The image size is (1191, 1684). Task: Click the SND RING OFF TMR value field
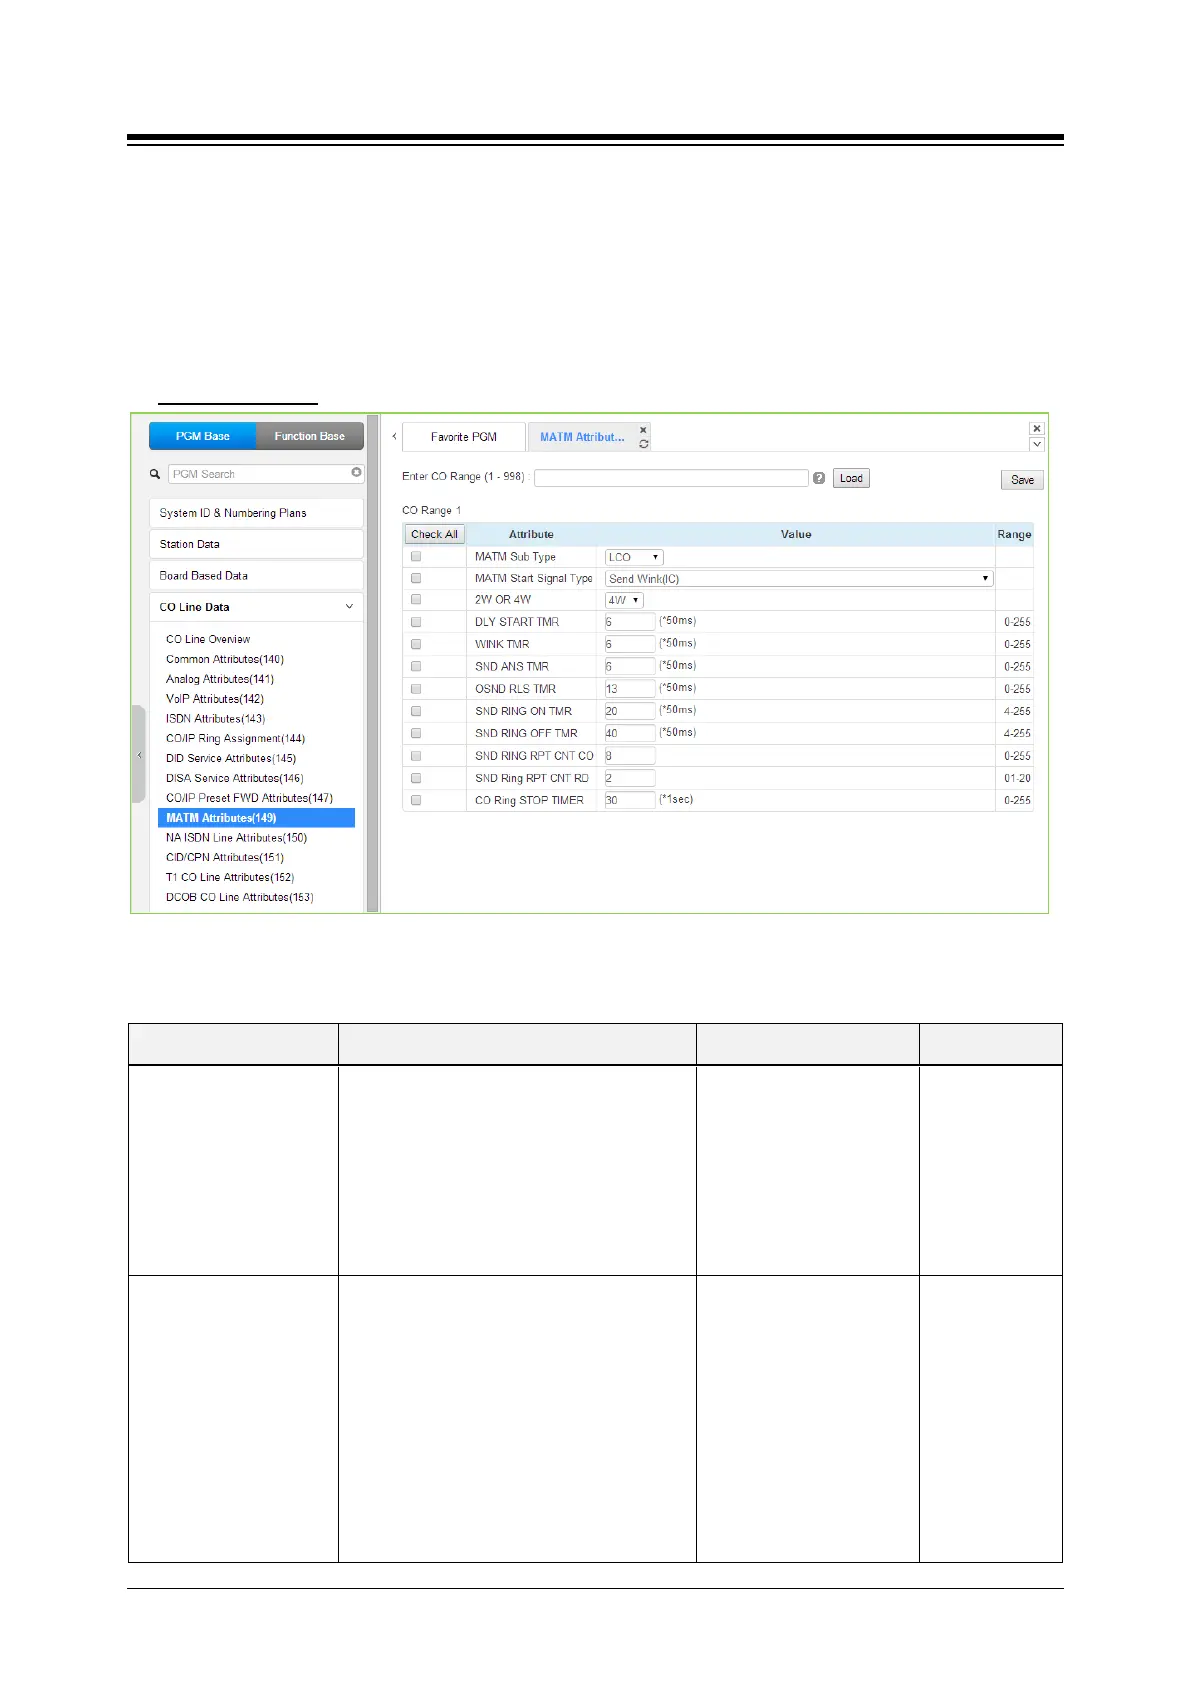tap(630, 733)
